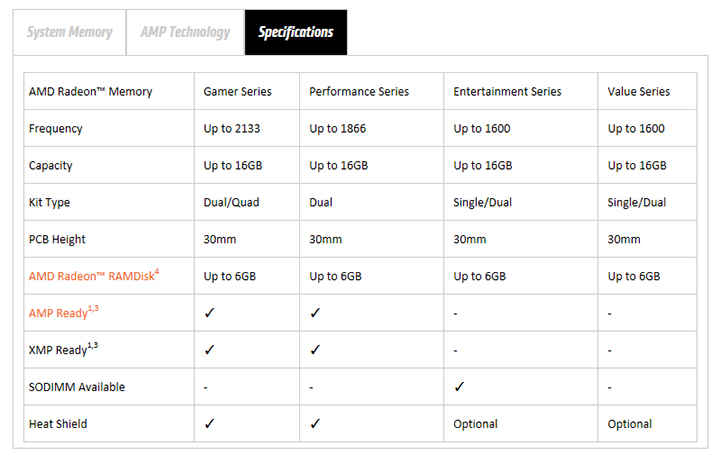Click AMP Ready checkmark for Performance Series
Image resolution: width=720 pixels, height=464 pixels.
[315, 313]
